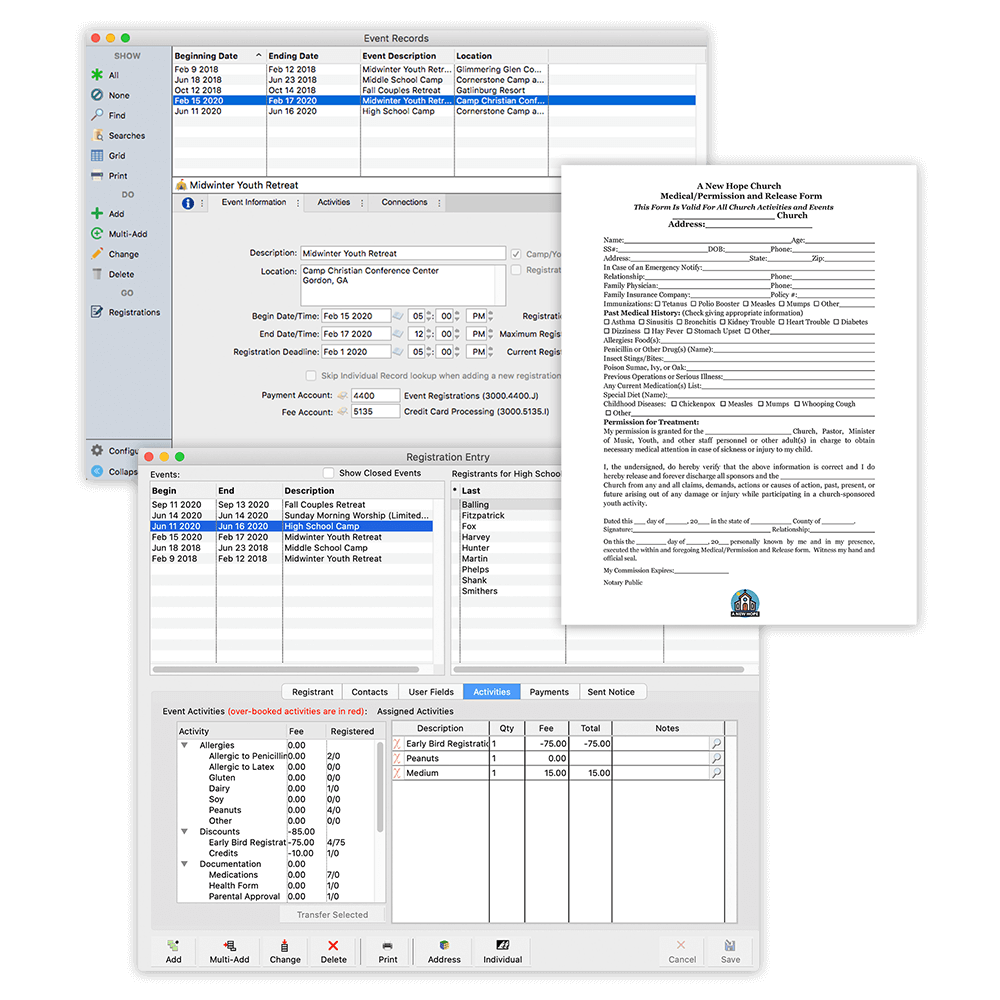The width and height of the screenshot is (1000, 1000).
Task: Switch to the Contacts tab
Action: click(369, 692)
